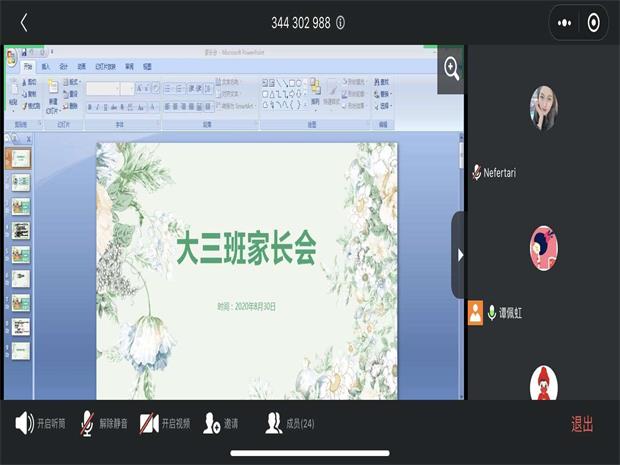Tap the circular target button in header
This screenshot has width=620, height=465.
coord(594,23)
